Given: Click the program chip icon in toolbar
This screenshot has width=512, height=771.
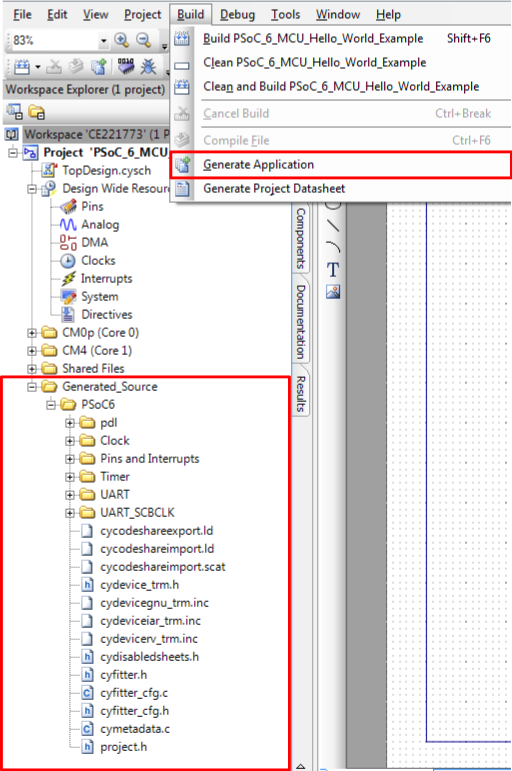Looking at the screenshot, I should click(126, 66).
